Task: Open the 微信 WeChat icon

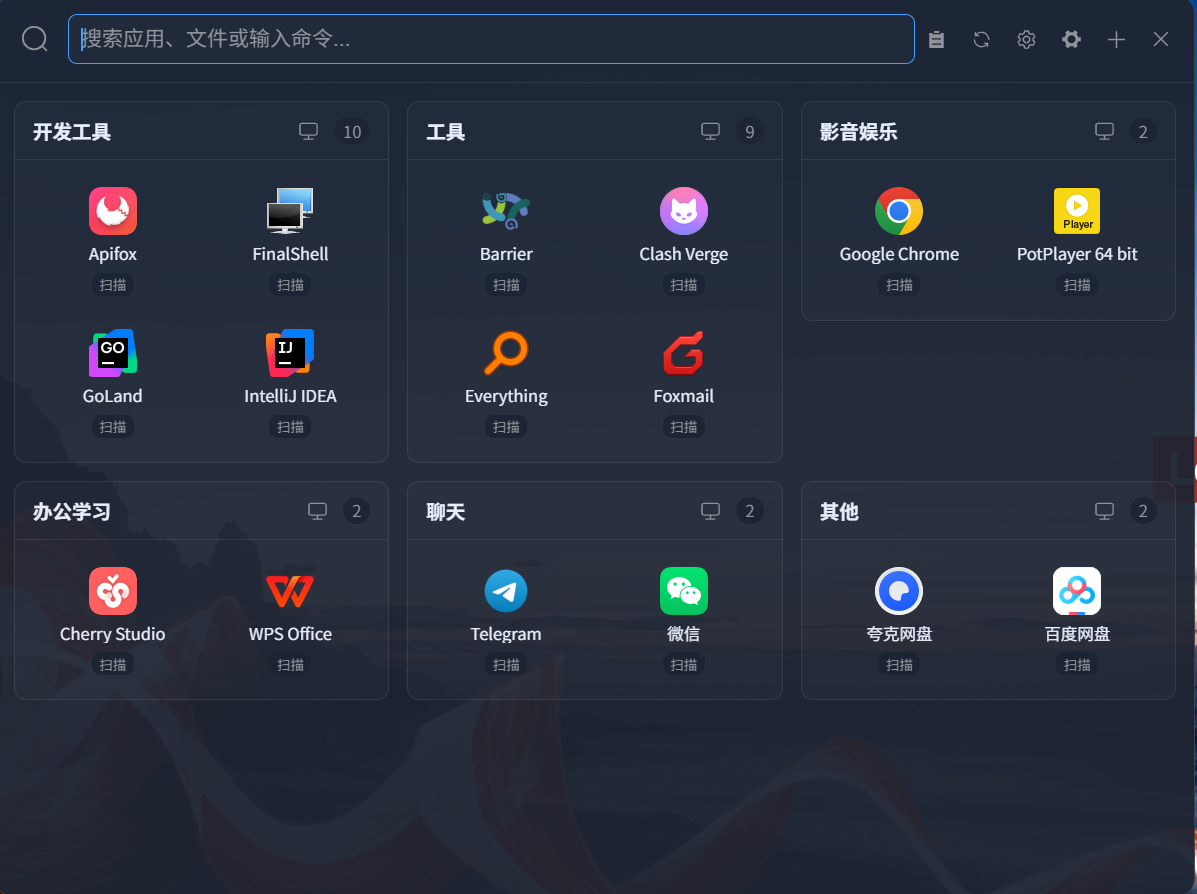Action: (684, 591)
